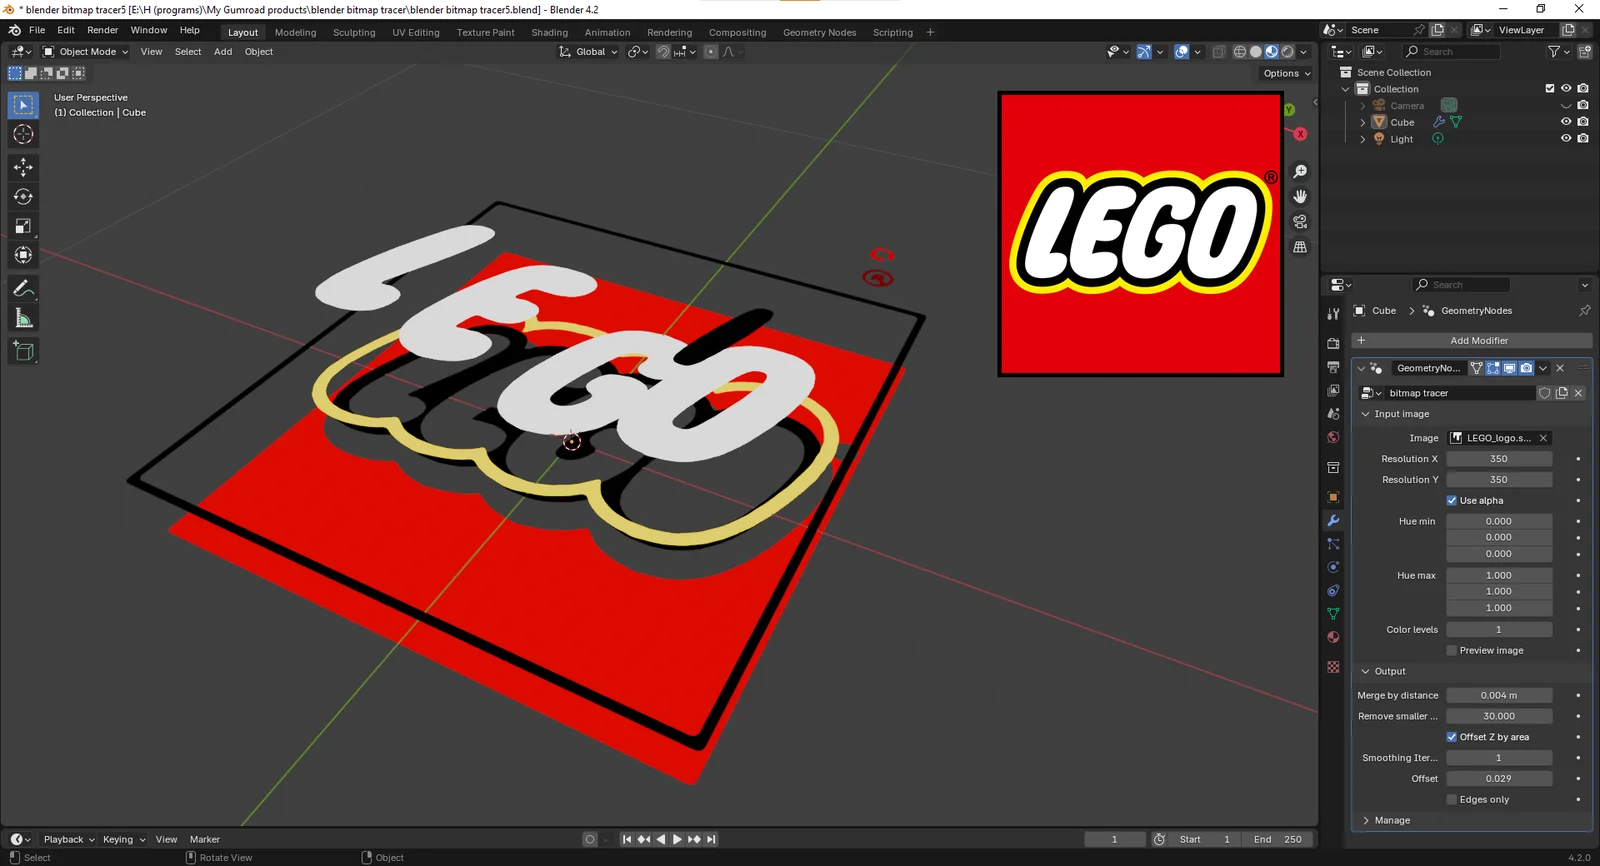Screen dimensions: 1600x866
Task: Open the viewport Options button
Action: pyautogui.click(x=1286, y=73)
